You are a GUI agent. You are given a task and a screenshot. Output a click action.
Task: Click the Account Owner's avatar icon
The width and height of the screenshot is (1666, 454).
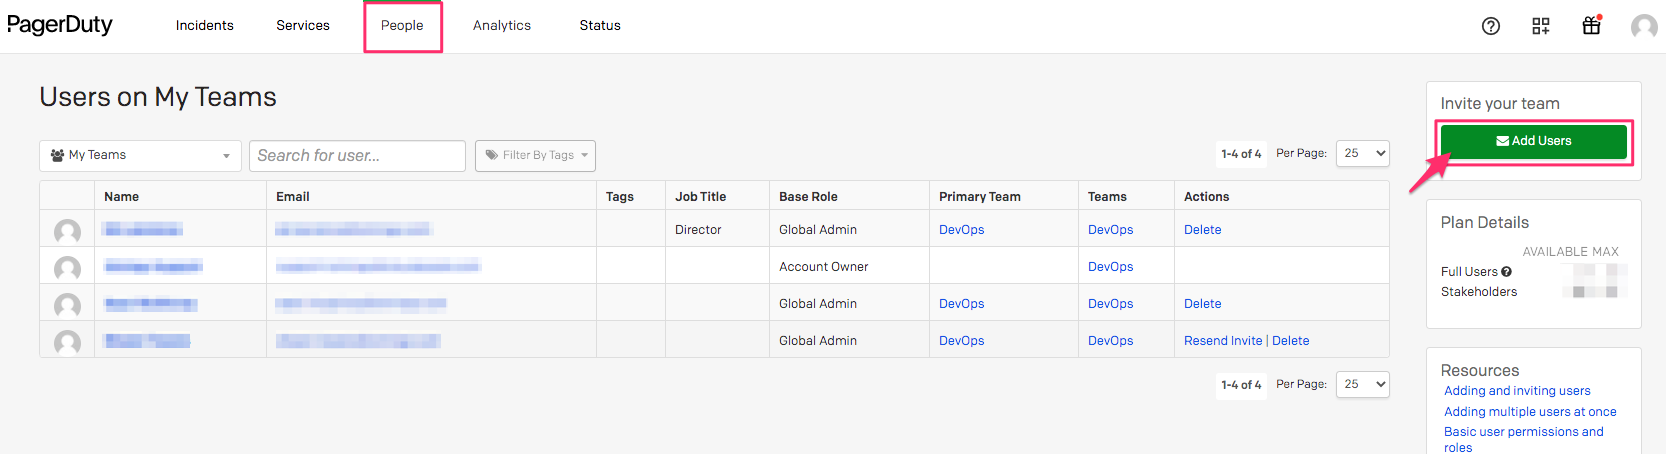click(x=67, y=268)
